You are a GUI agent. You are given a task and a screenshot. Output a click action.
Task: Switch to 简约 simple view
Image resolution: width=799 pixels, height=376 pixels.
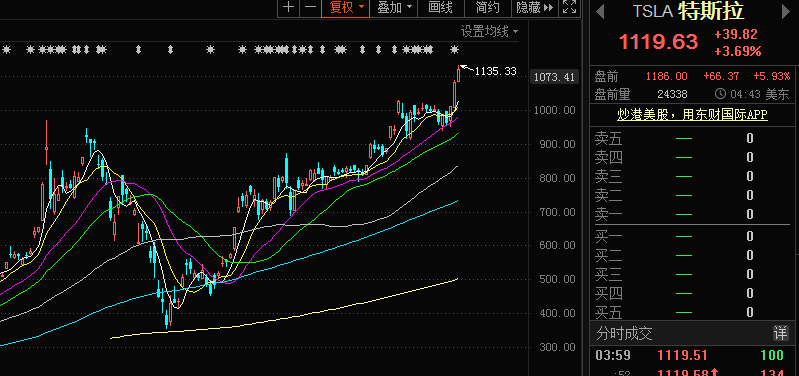(x=488, y=8)
